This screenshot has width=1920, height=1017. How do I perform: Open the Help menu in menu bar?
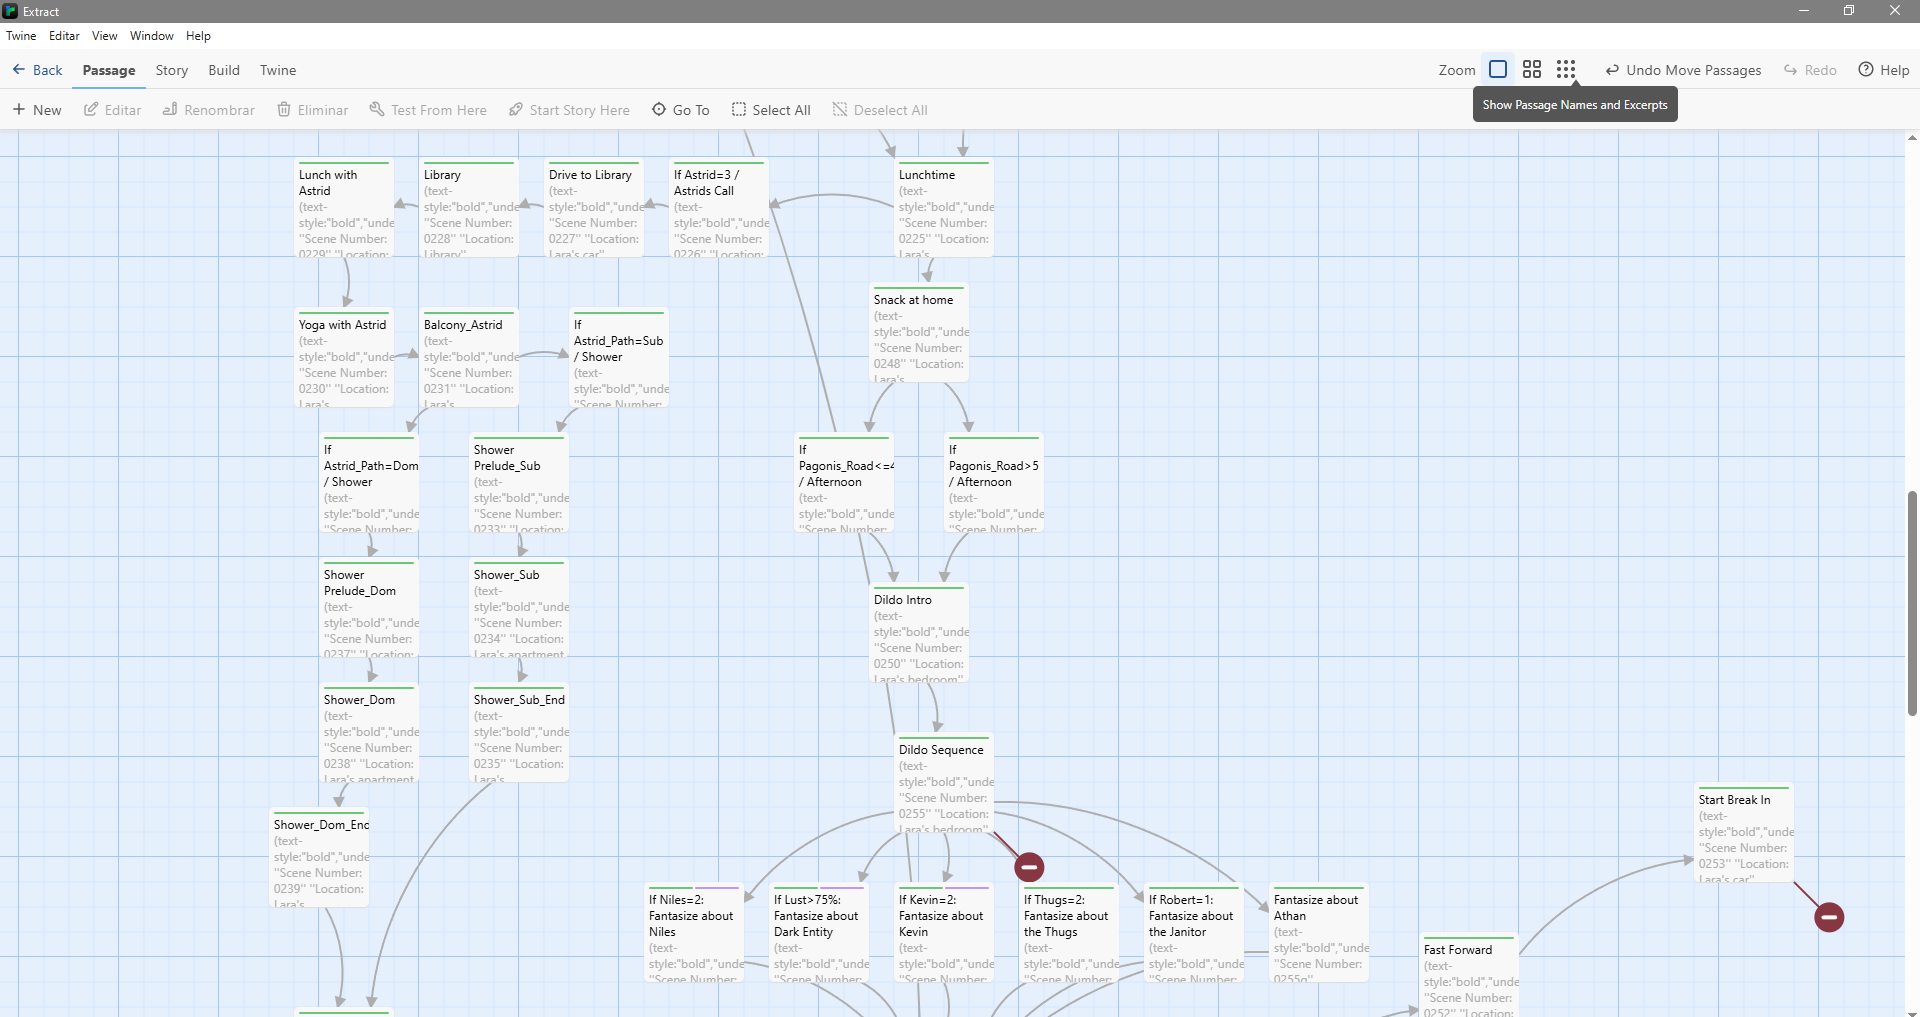pos(198,36)
